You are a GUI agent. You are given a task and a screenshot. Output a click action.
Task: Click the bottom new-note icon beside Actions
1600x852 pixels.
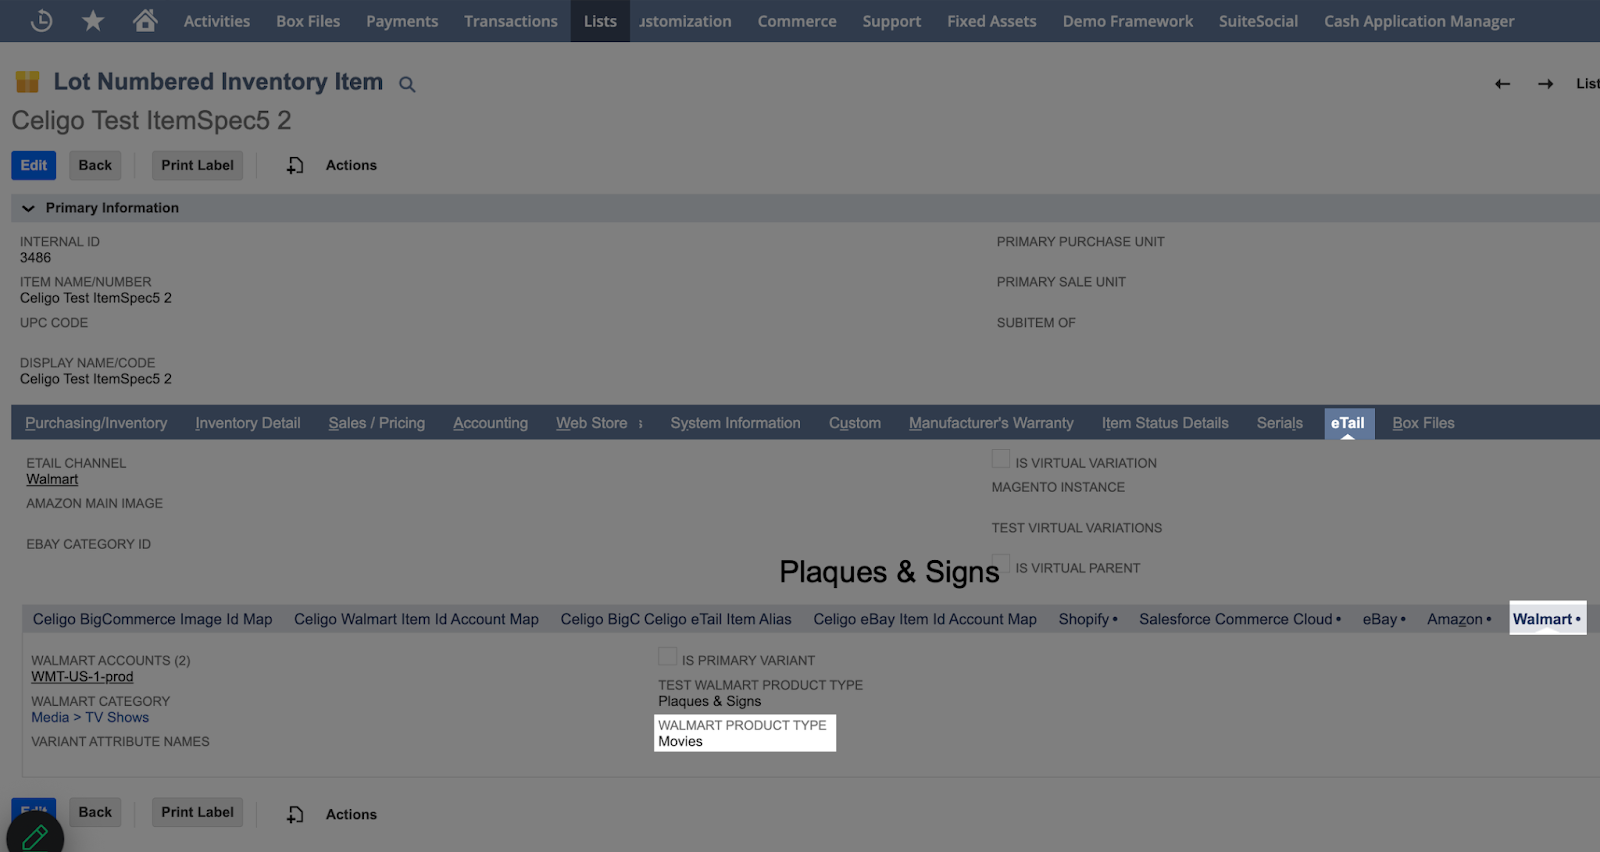pyautogui.click(x=295, y=814)
